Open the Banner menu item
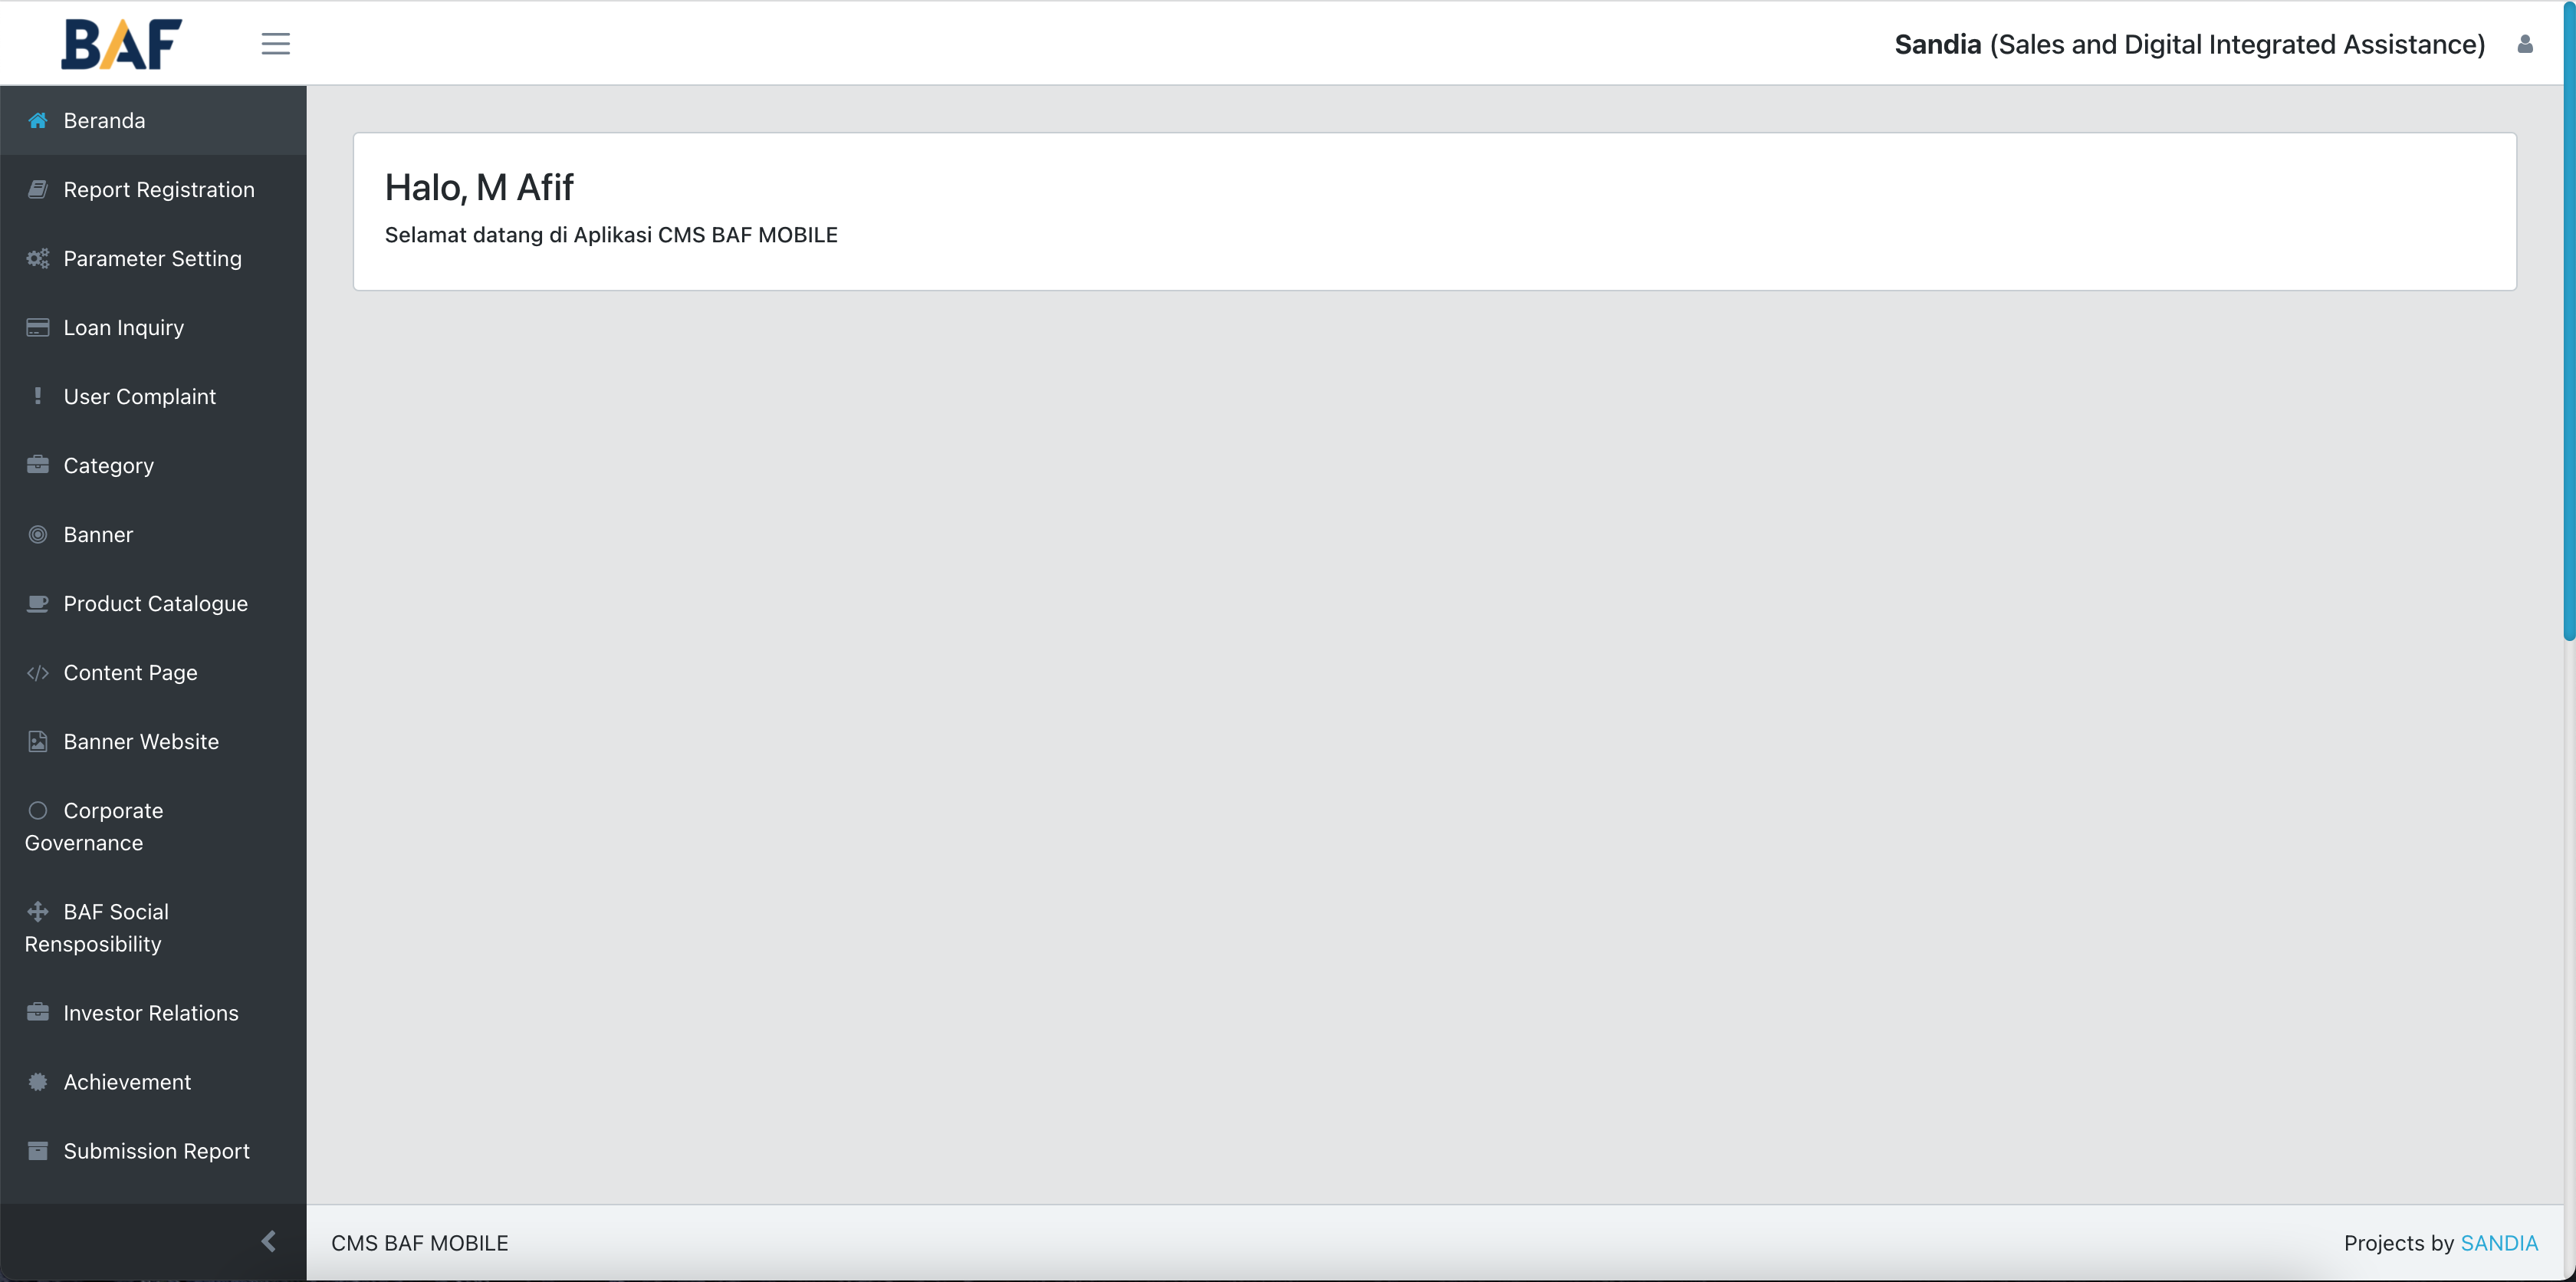 (x=153, y=534)
